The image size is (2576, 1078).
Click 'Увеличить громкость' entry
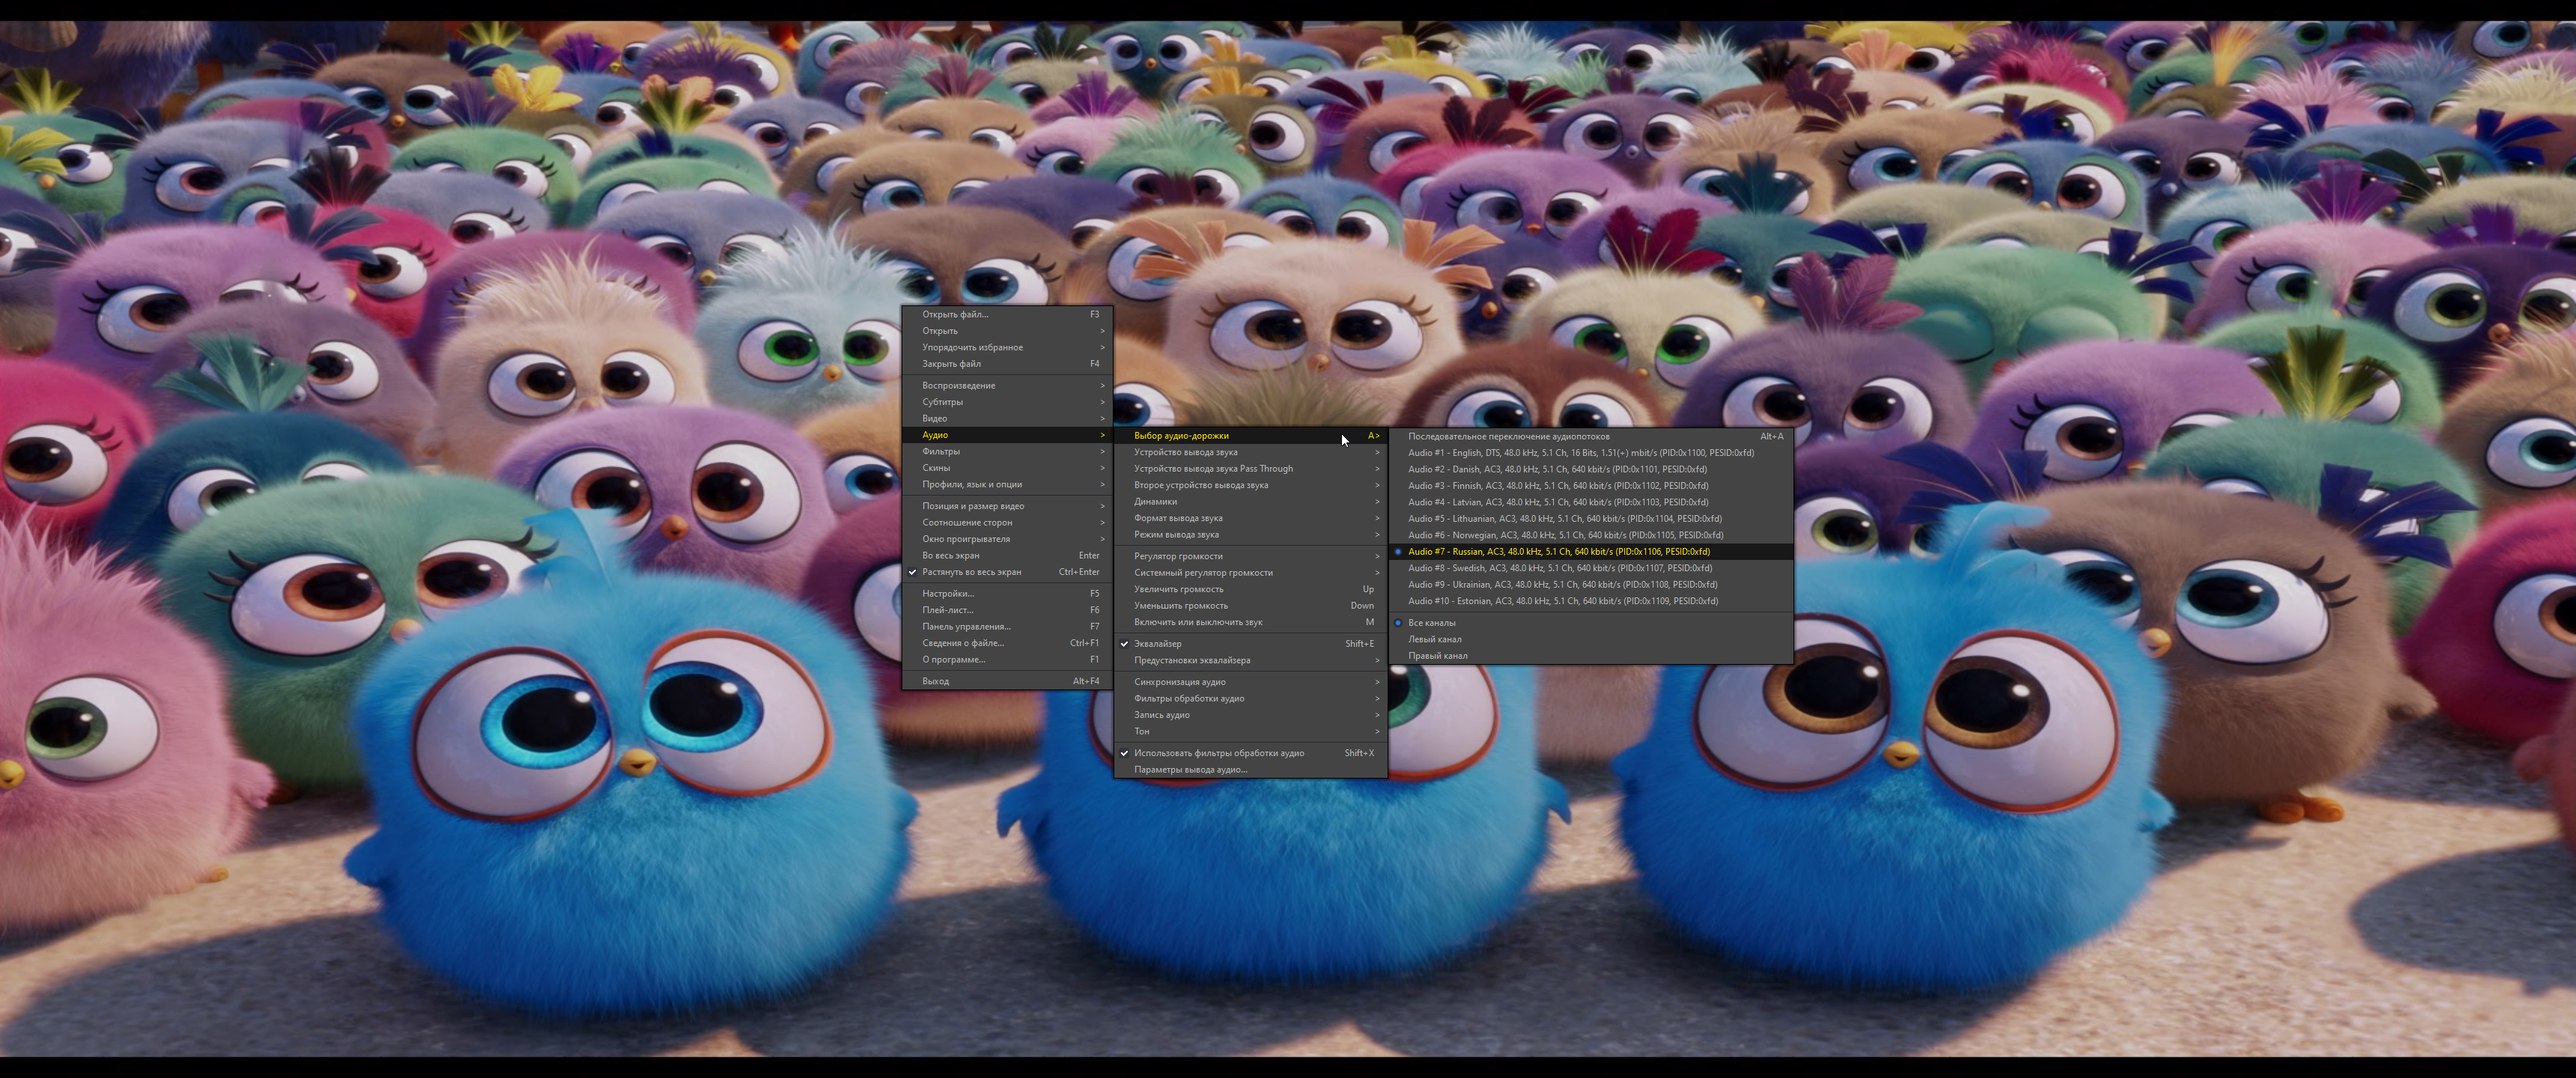[x=1251, y=589]
